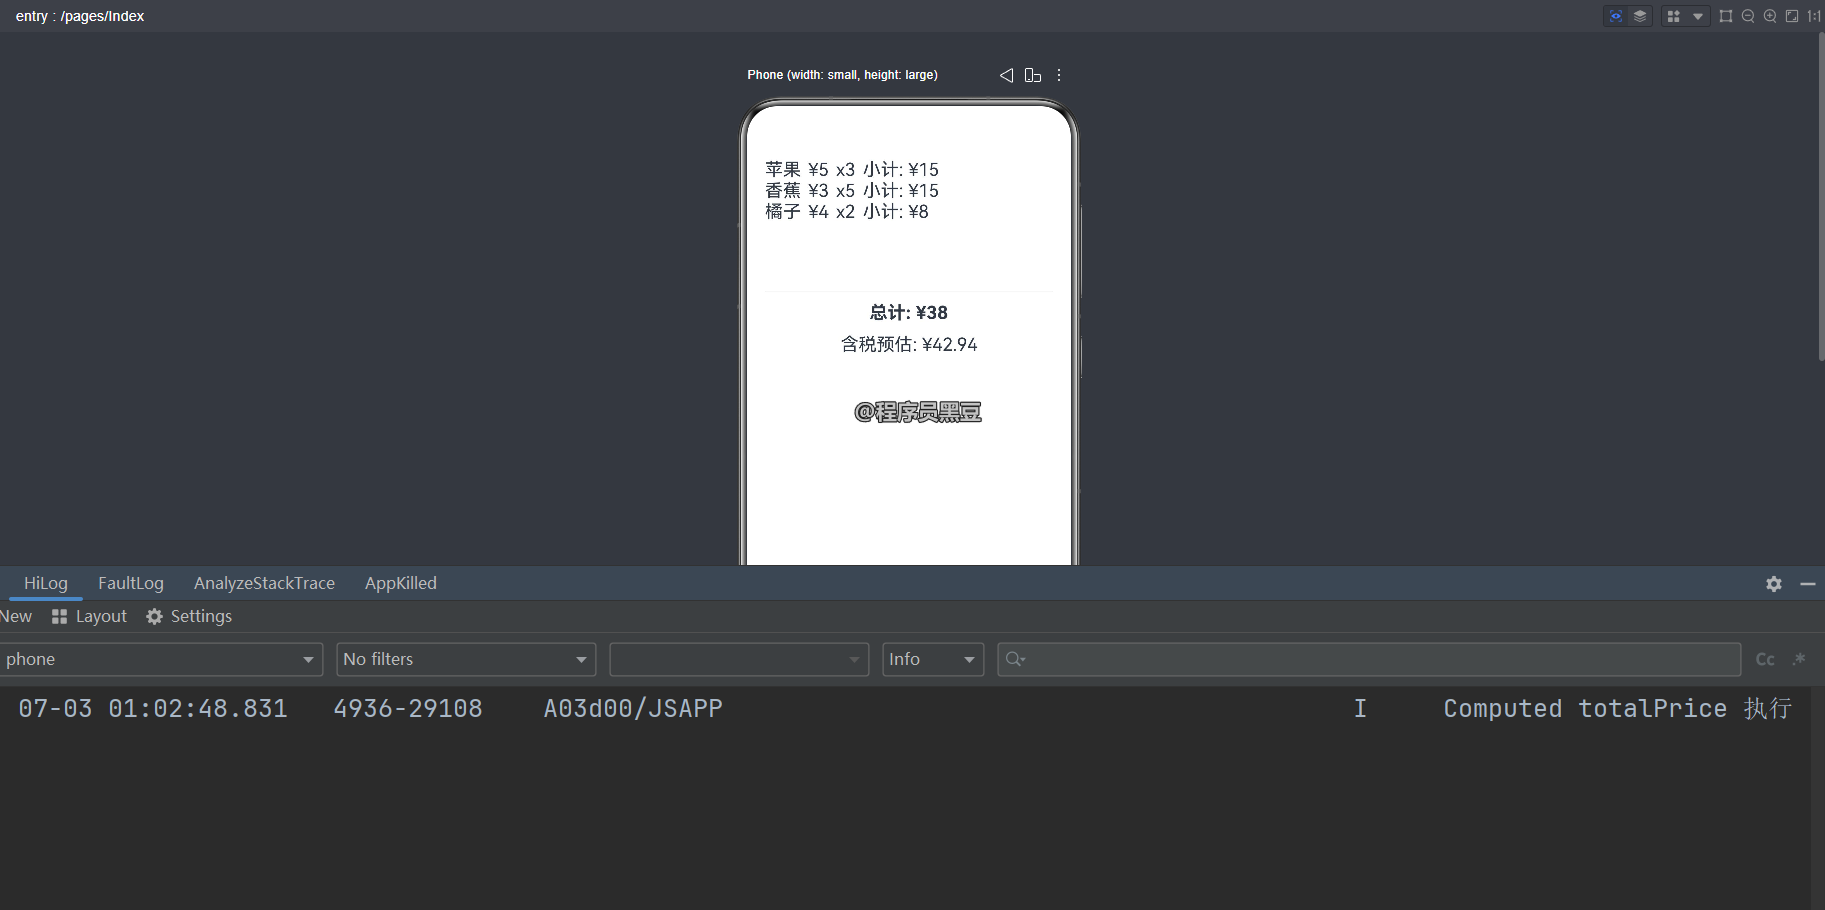Click the Computed totalPrice log message
This screenshot has width=1825, height=910.
pos(1617,708)
